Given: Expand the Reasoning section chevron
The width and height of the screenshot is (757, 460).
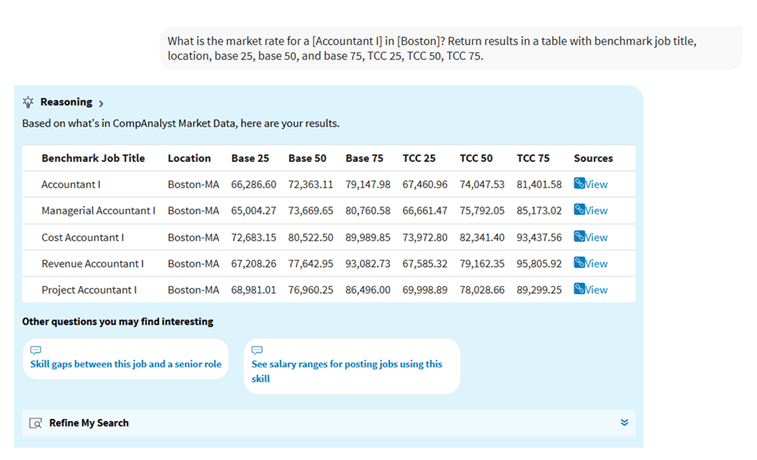Looking at the screenshot, I should click(x=101, y=103).
